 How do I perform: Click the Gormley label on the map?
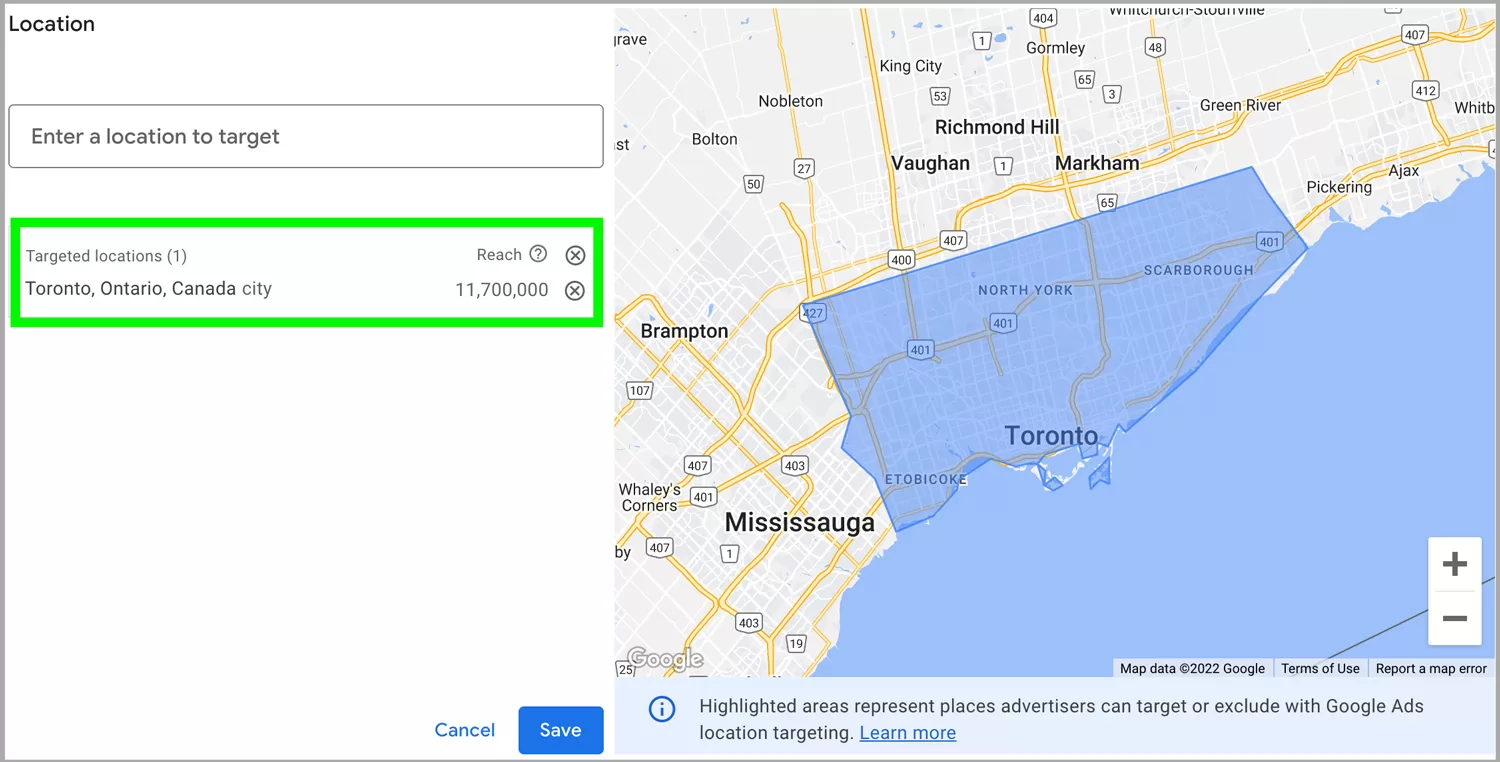[1055, 48]
